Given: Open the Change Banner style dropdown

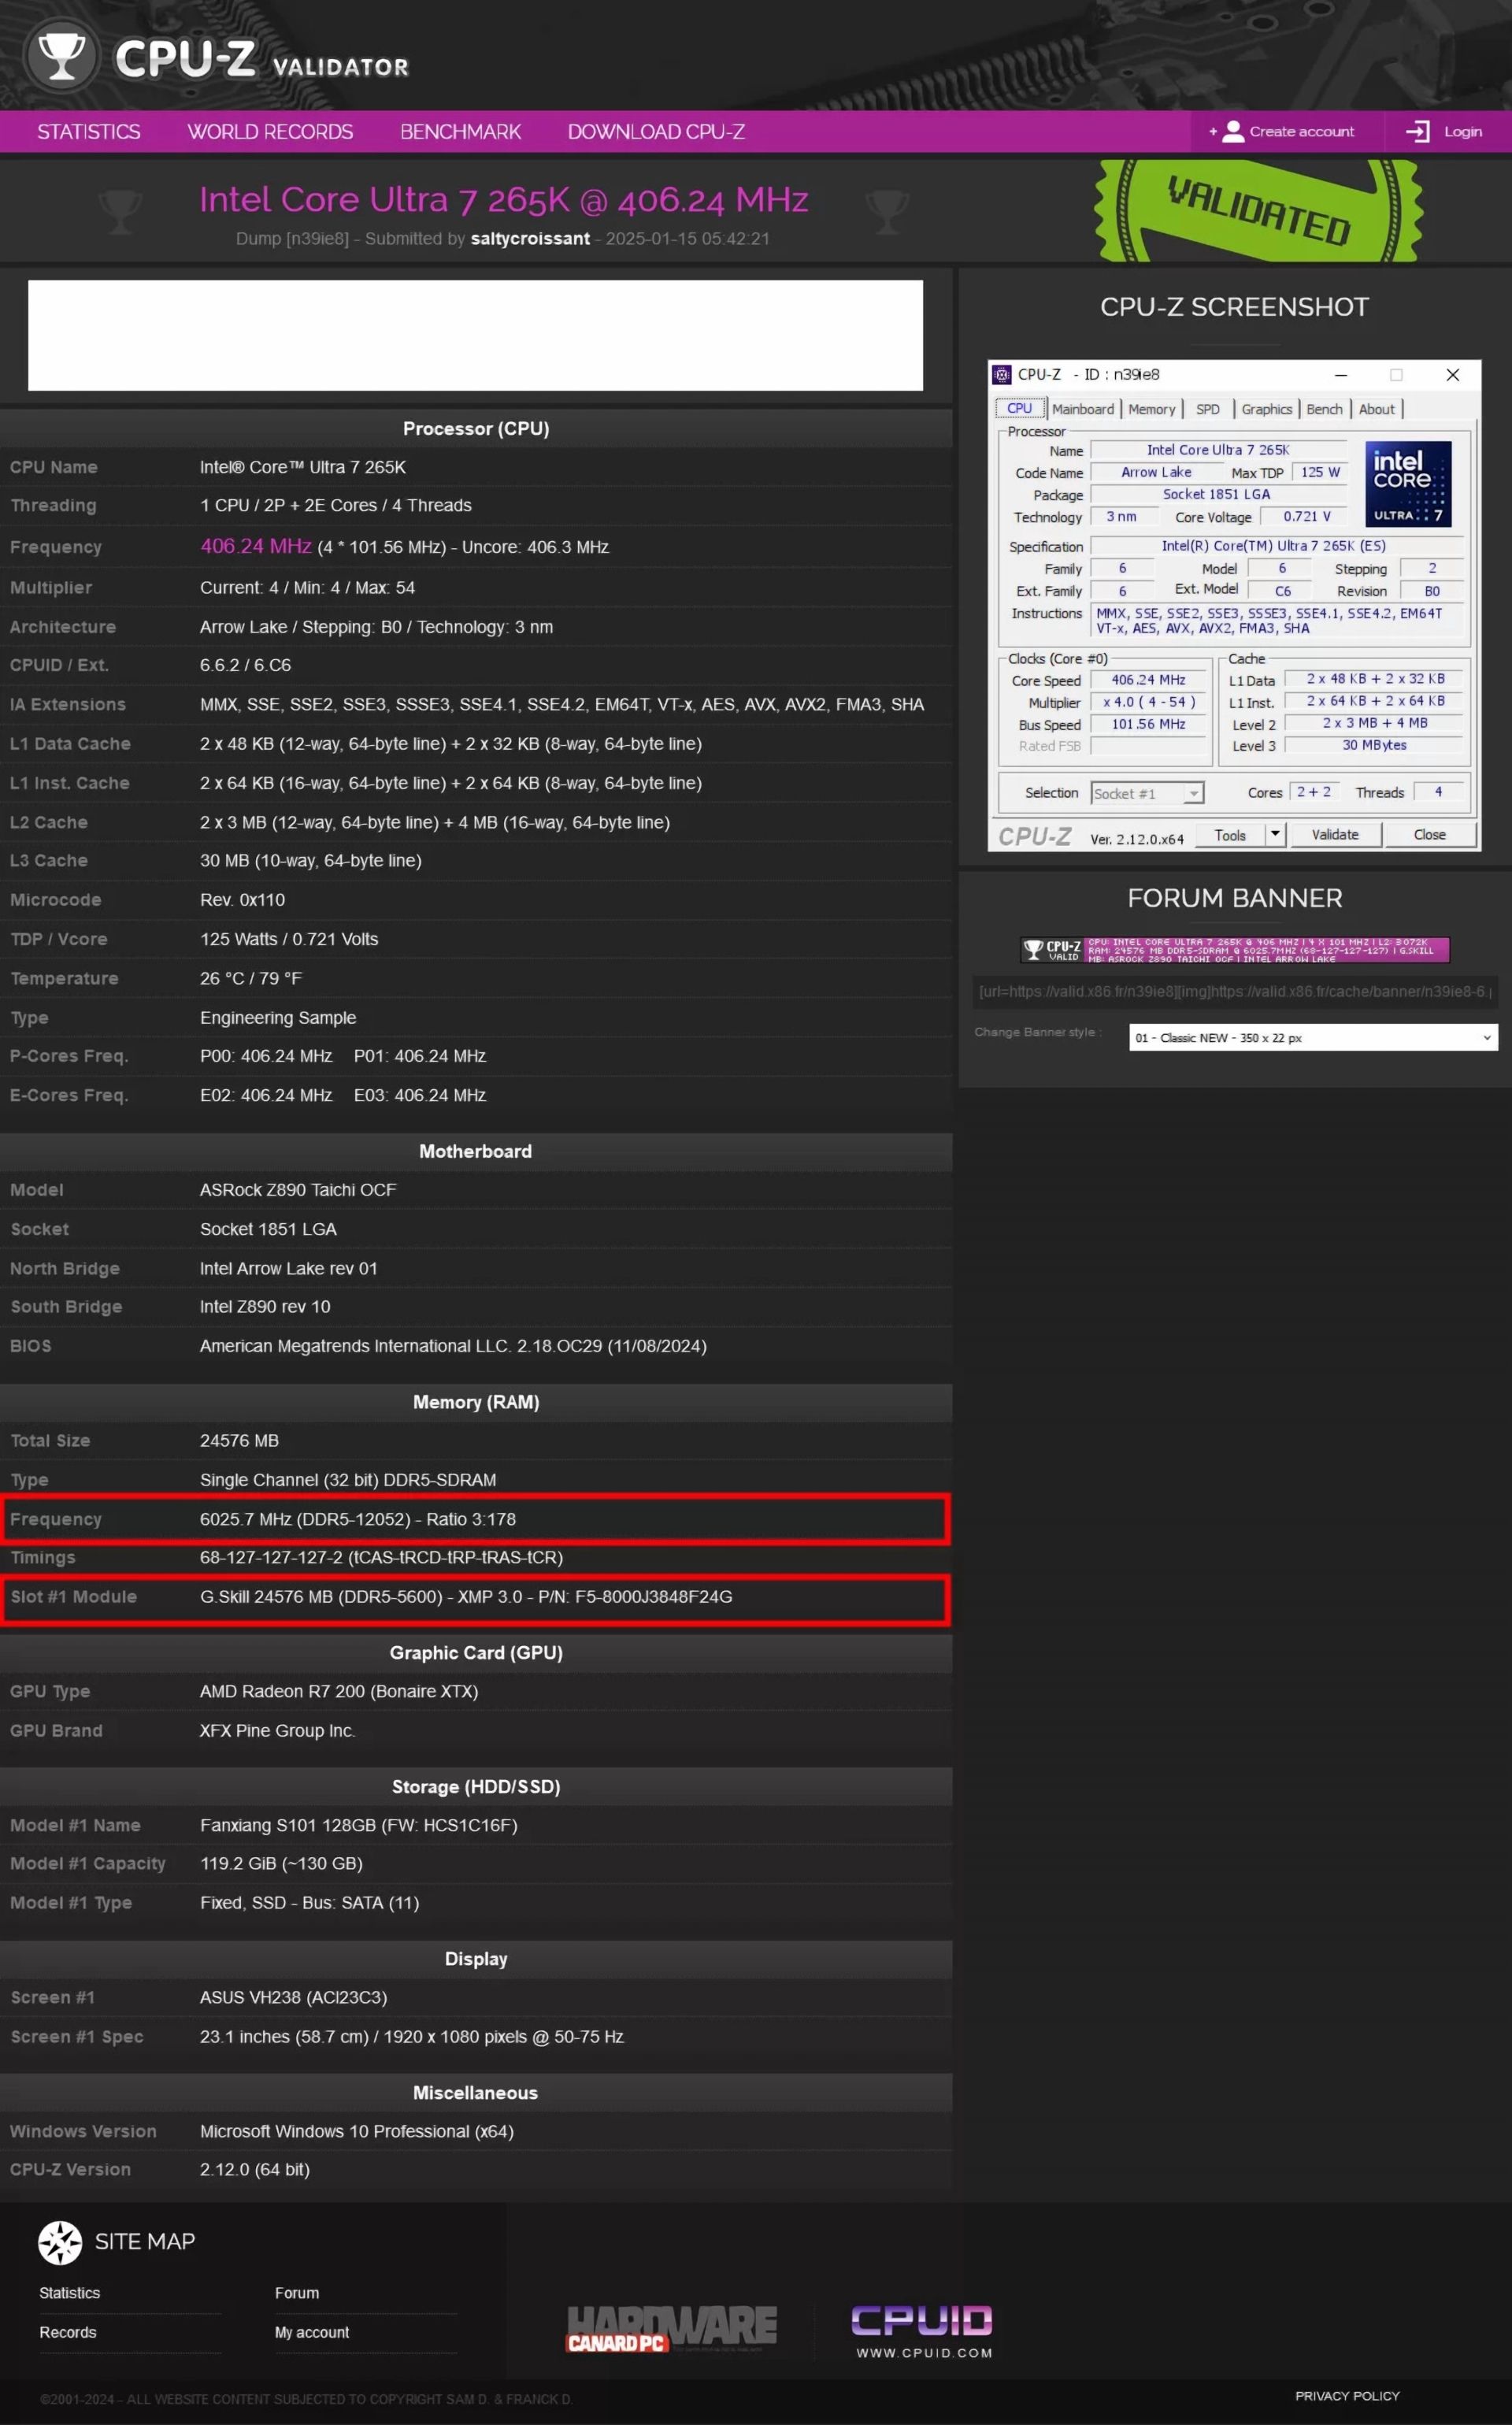Looking at the screenshot, I should pyautogui.click(x=1313, y=1037).
